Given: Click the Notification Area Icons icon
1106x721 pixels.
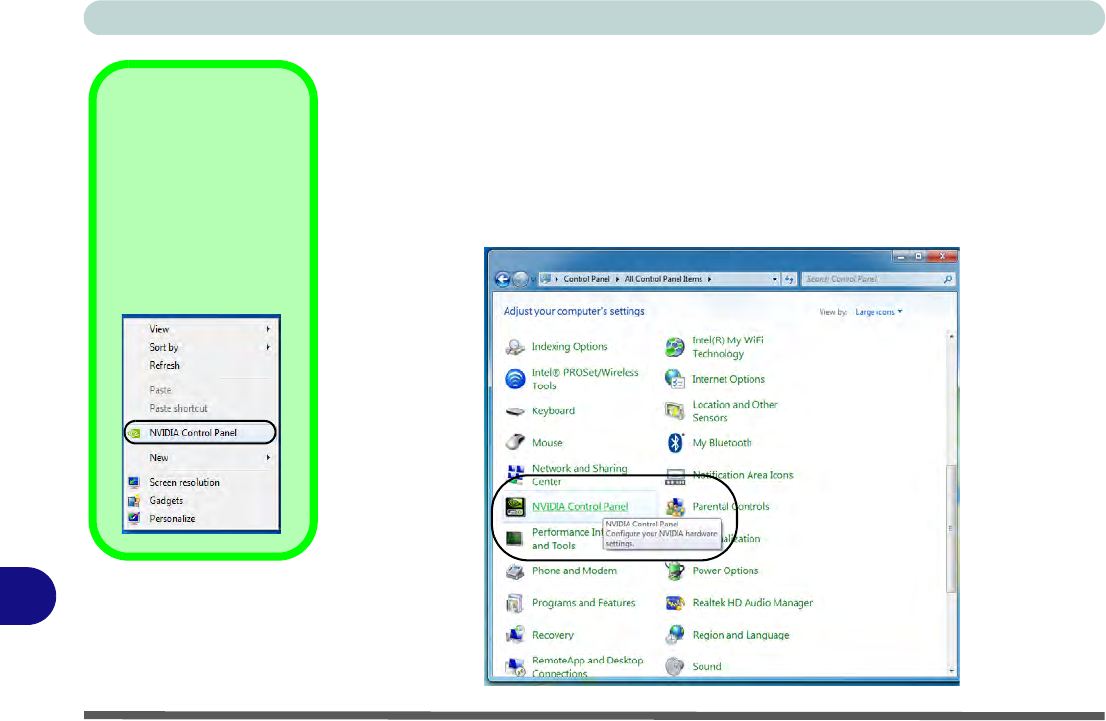Looking at the screenshot, I should click(675, 477).
